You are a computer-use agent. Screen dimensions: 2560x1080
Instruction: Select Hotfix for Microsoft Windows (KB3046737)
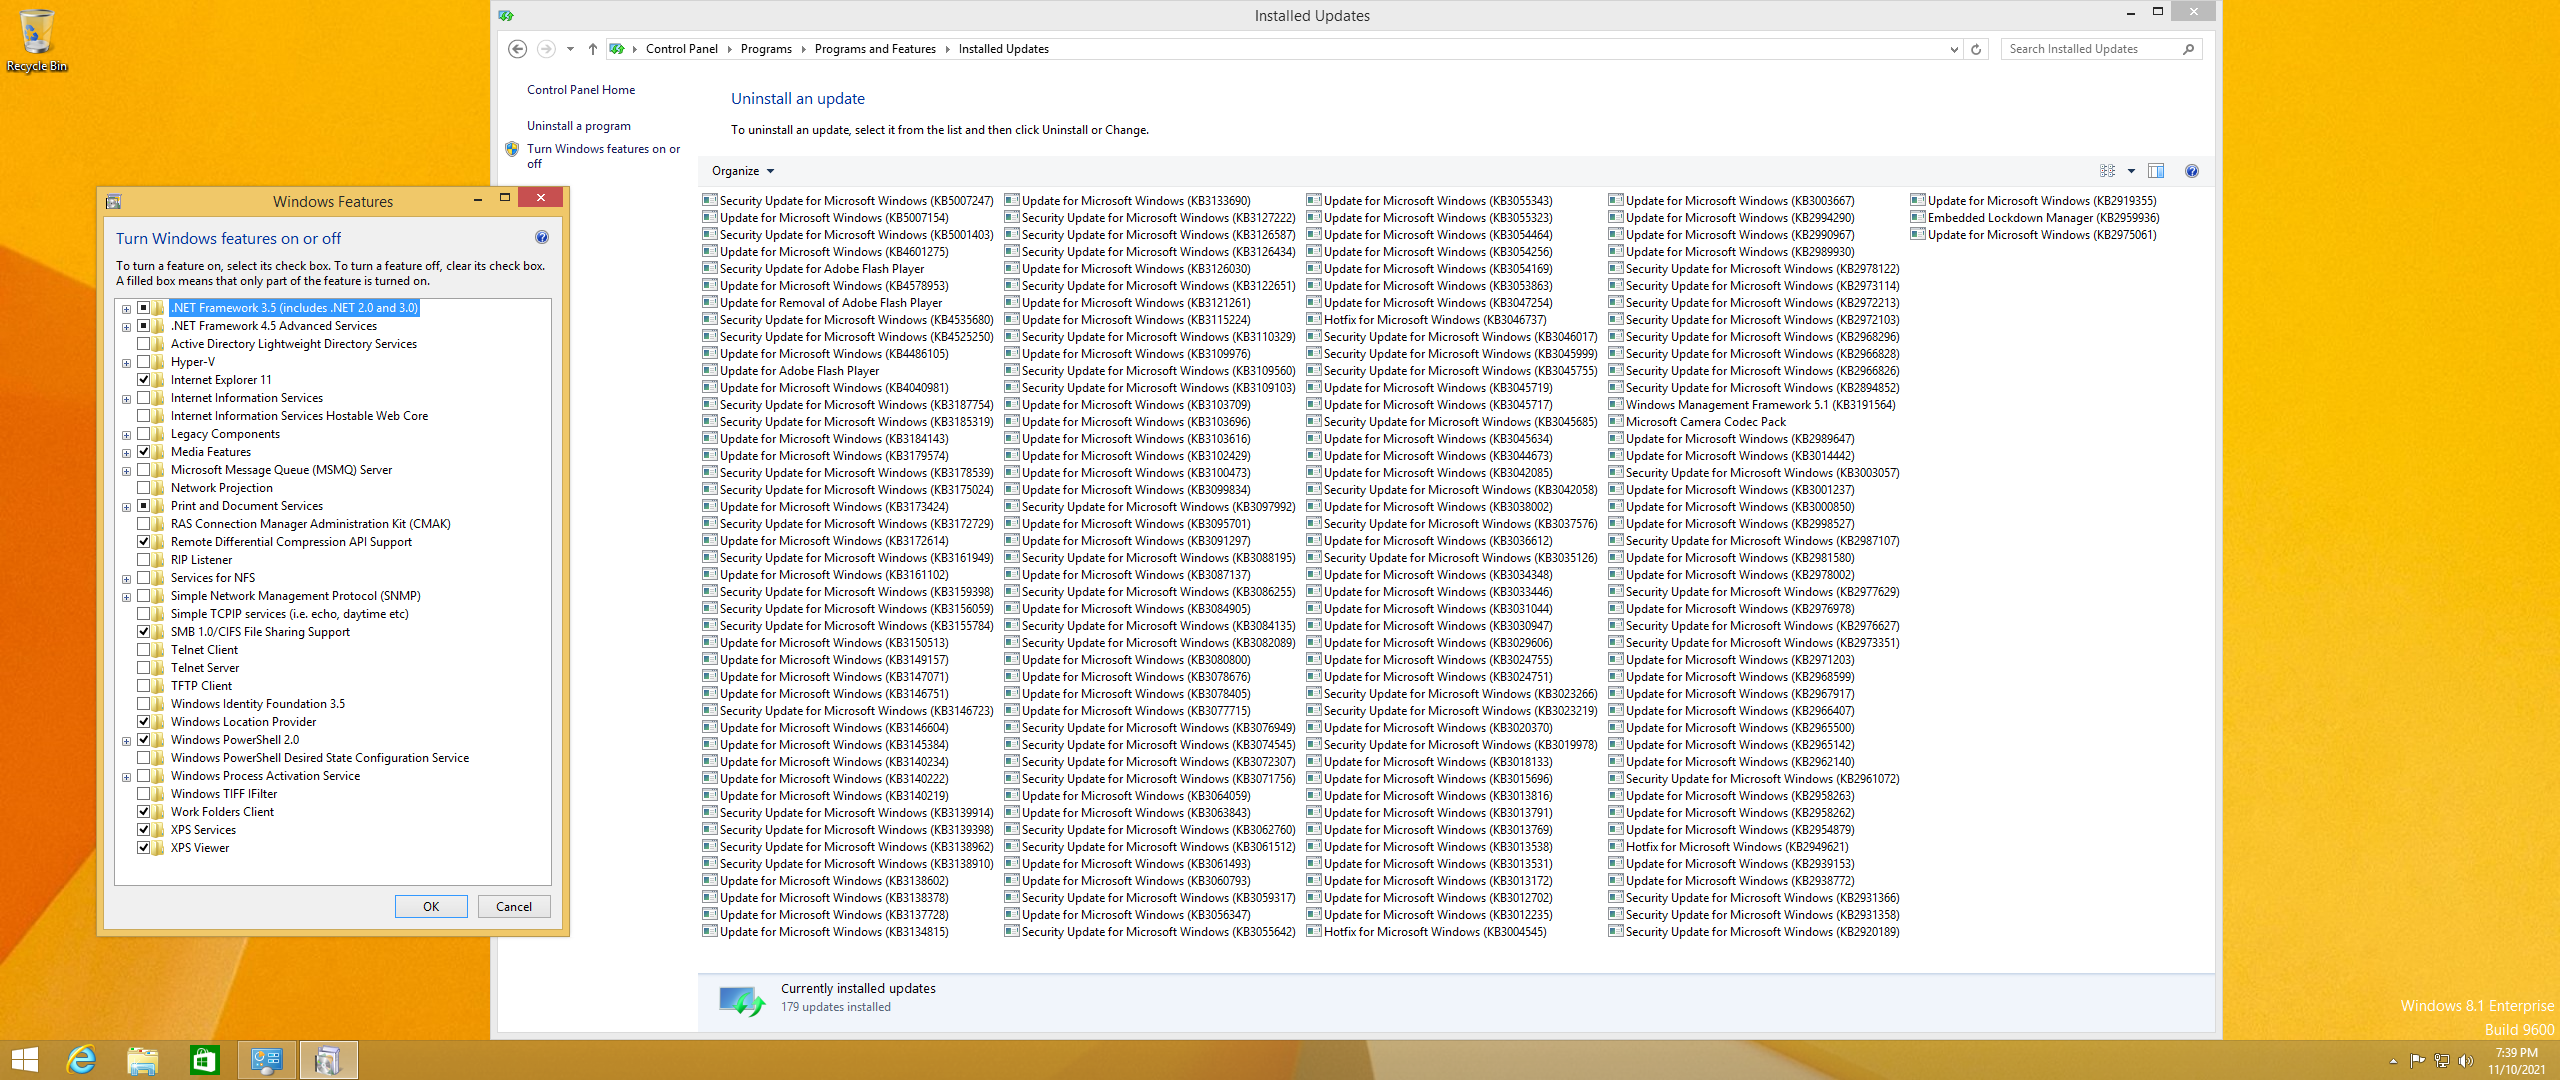point(1426,320)
